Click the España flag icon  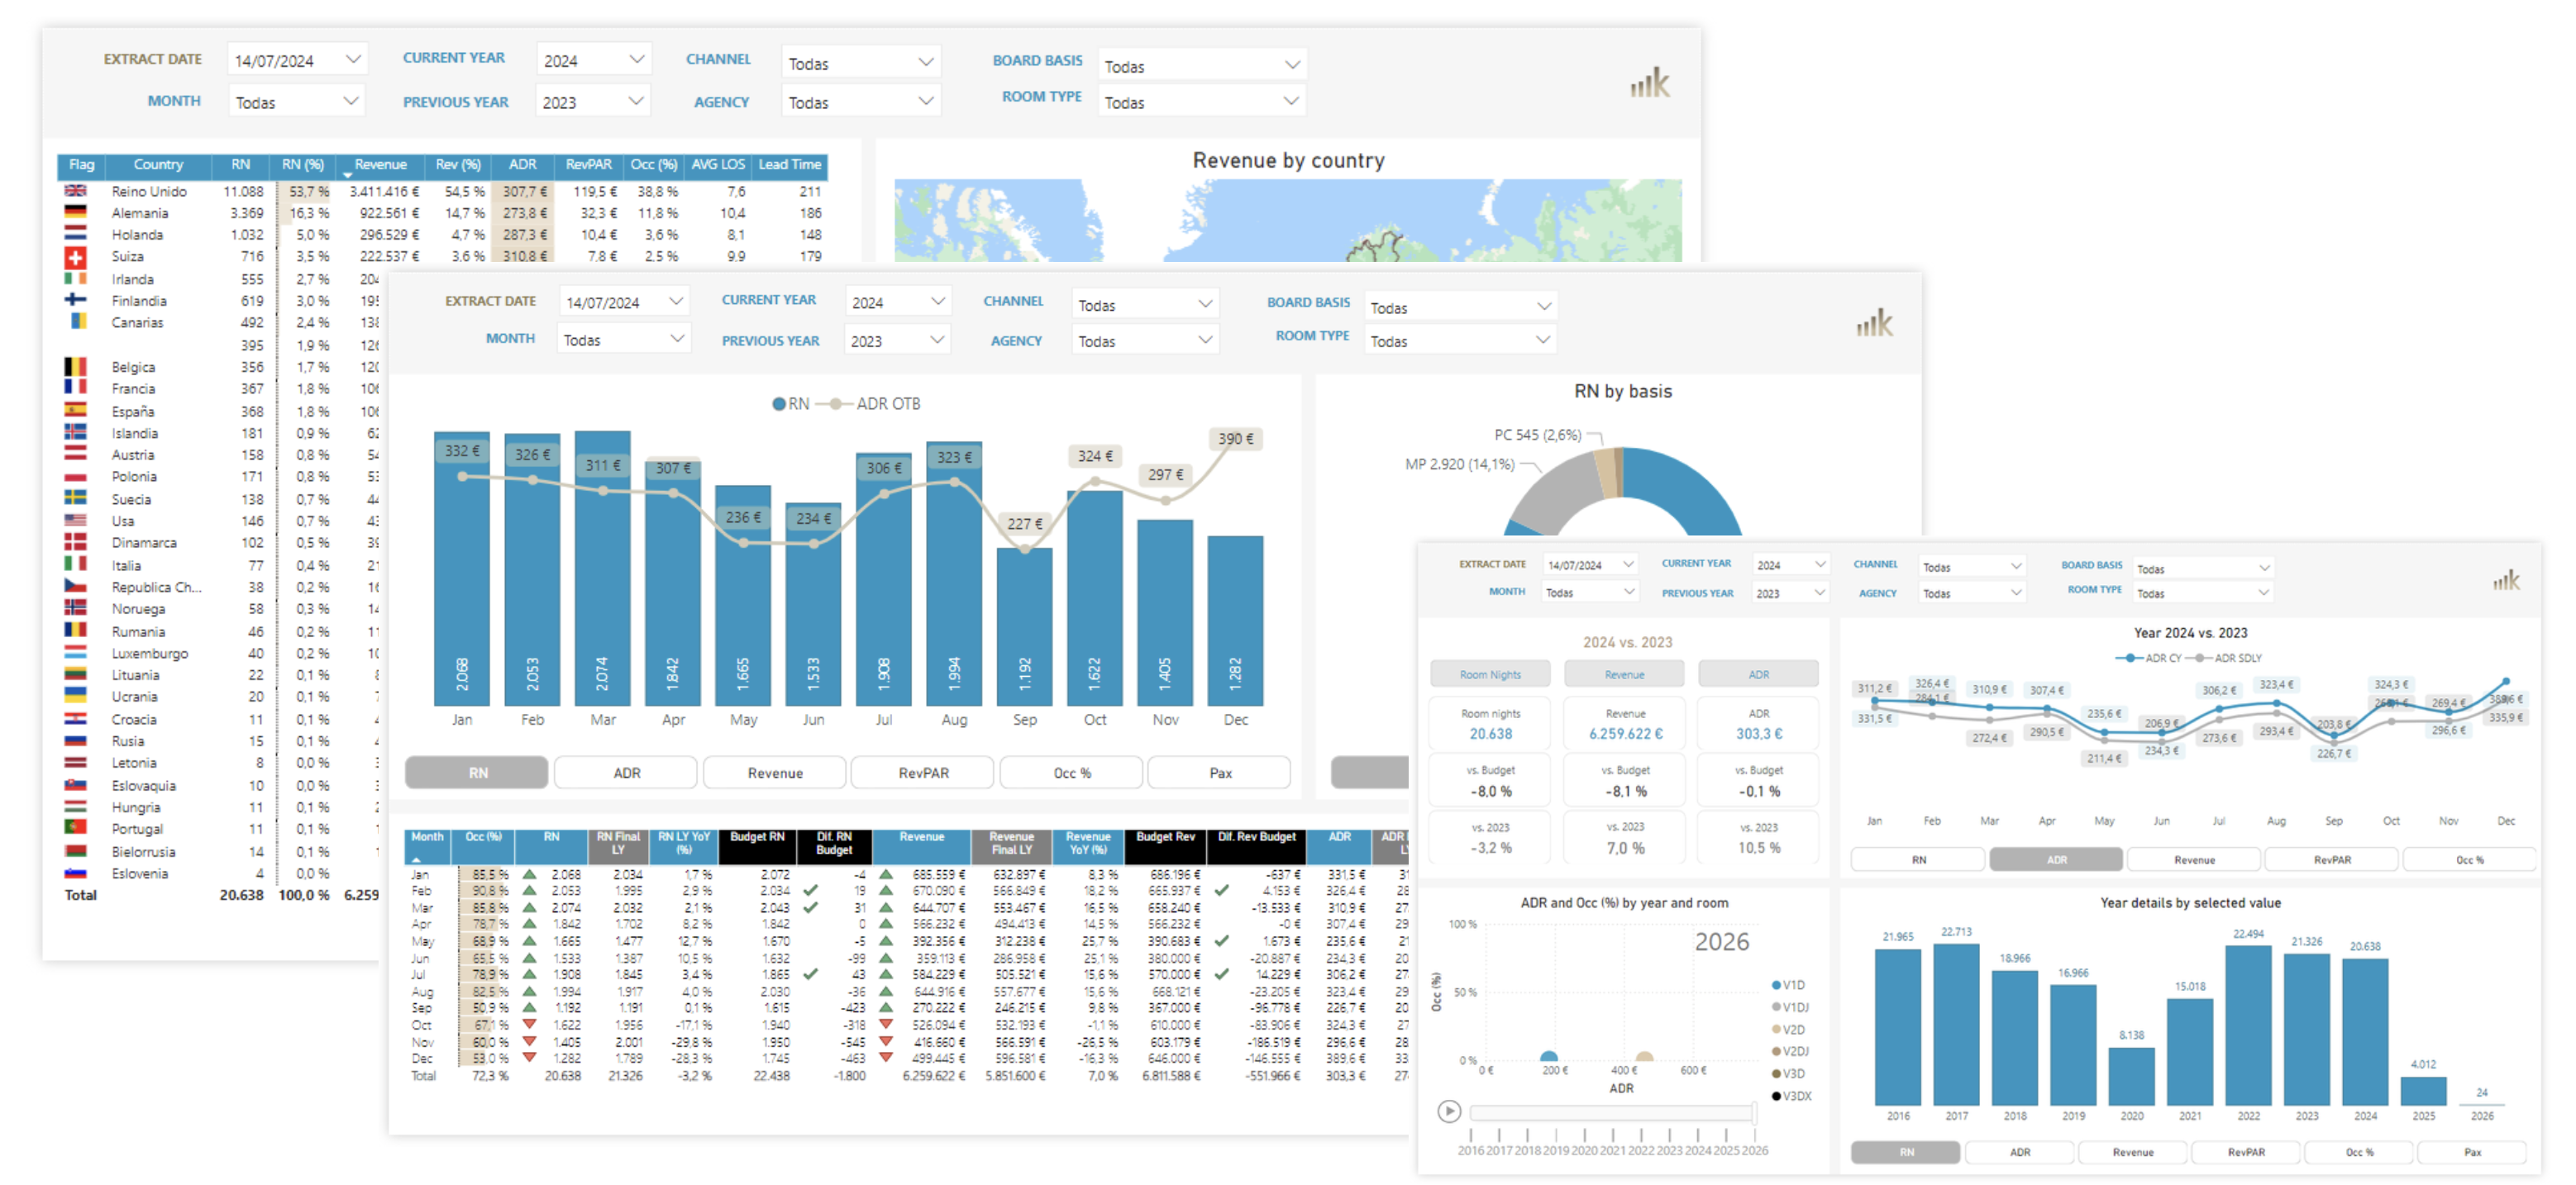[x=75, y=410]
